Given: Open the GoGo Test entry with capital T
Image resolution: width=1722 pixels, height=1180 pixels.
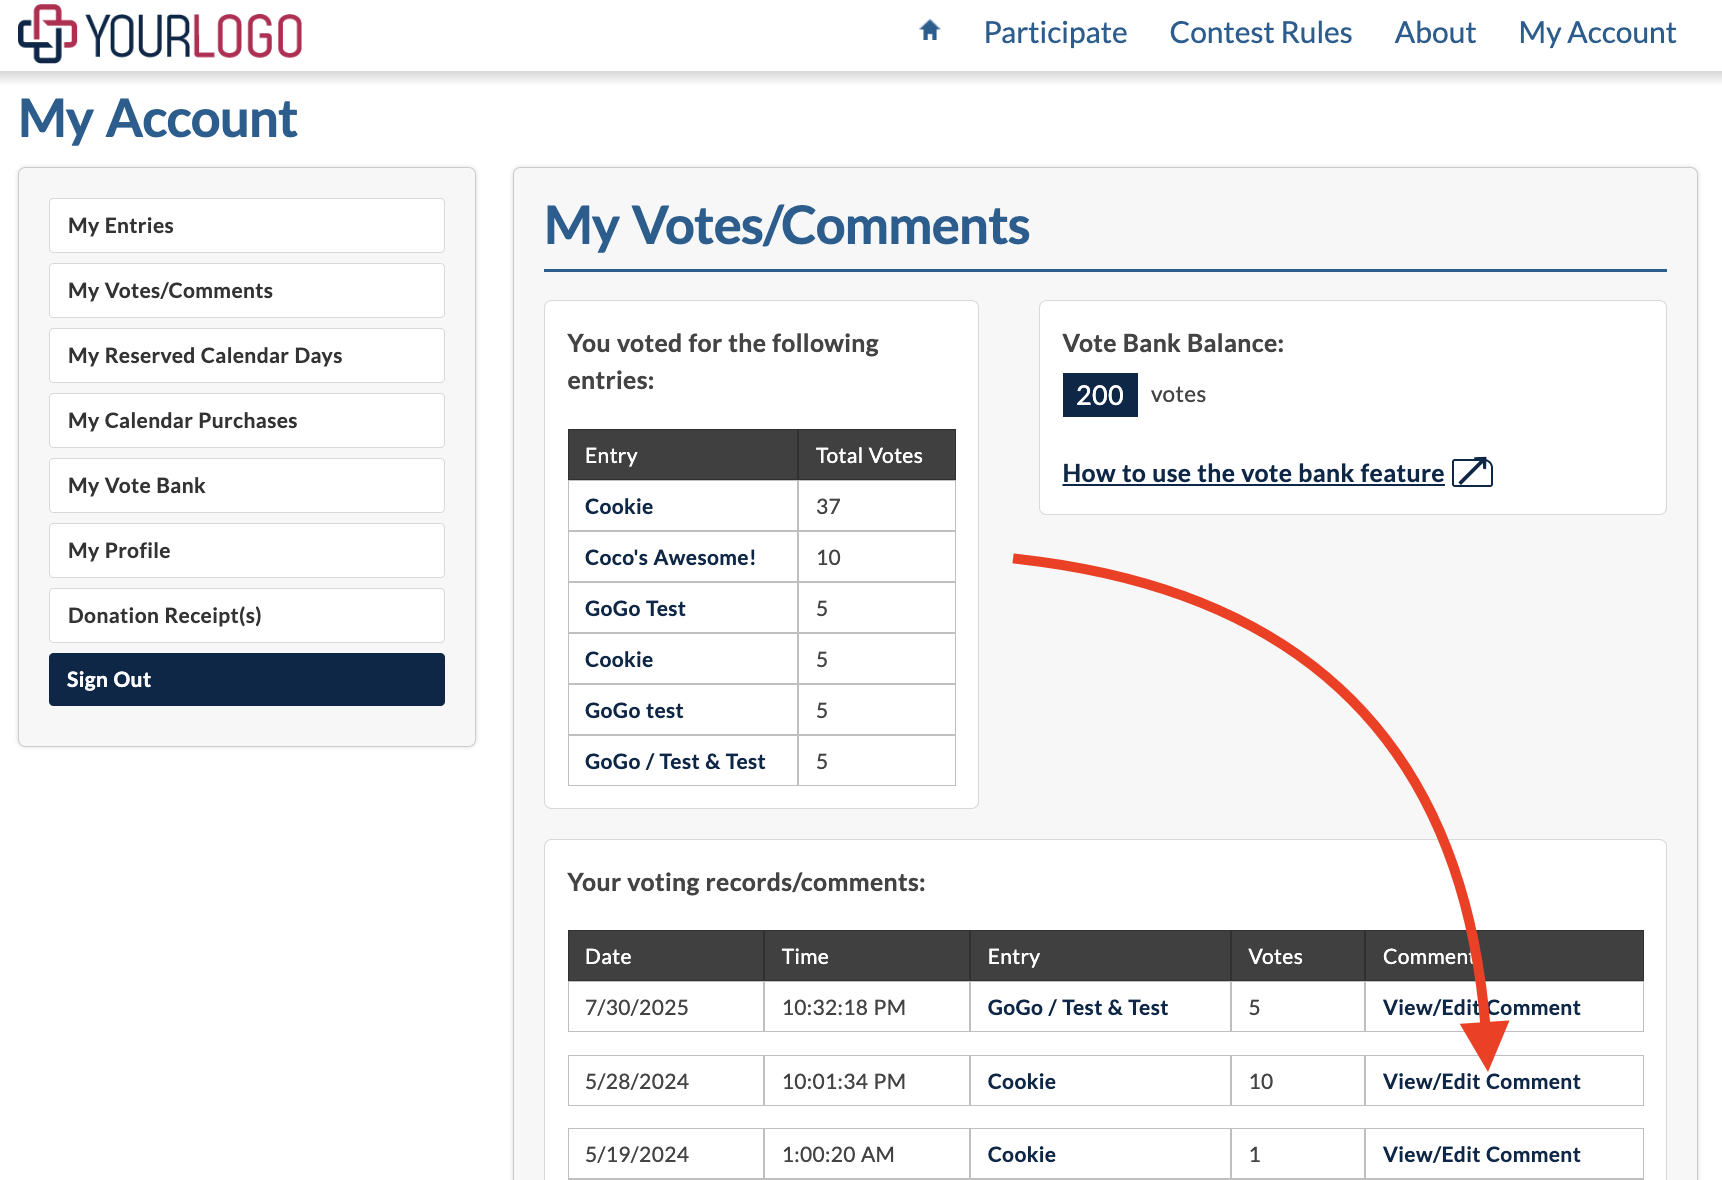Looking at the screenshot, I should coord(635,609).
